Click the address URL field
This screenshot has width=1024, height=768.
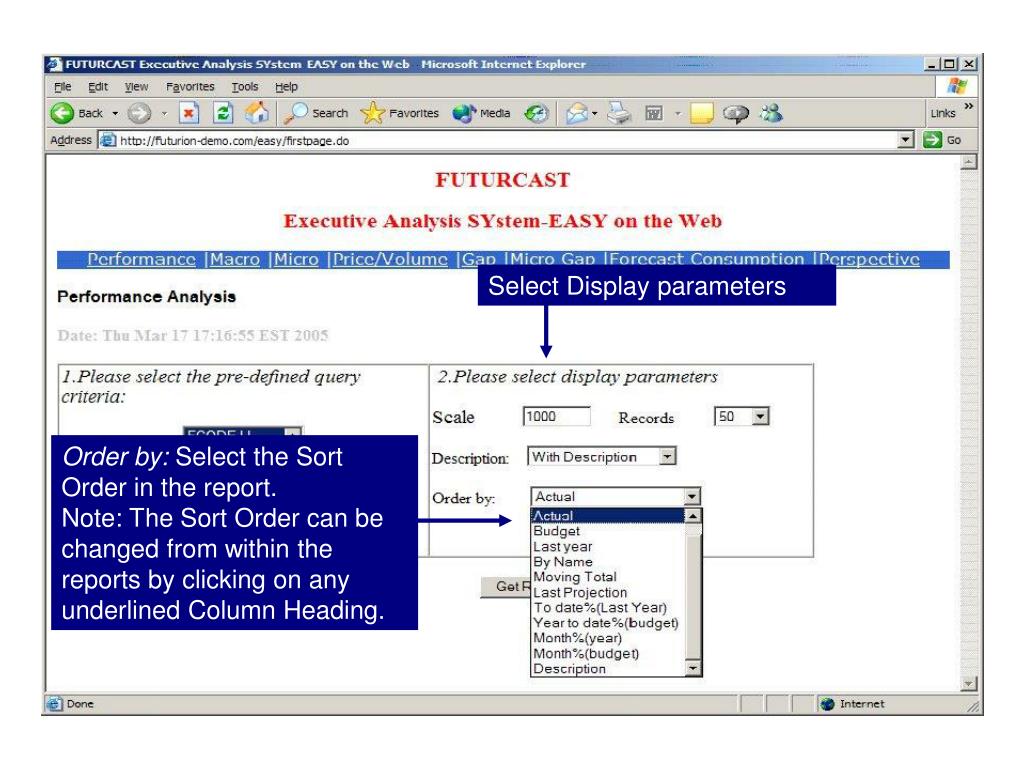point(506,140)
